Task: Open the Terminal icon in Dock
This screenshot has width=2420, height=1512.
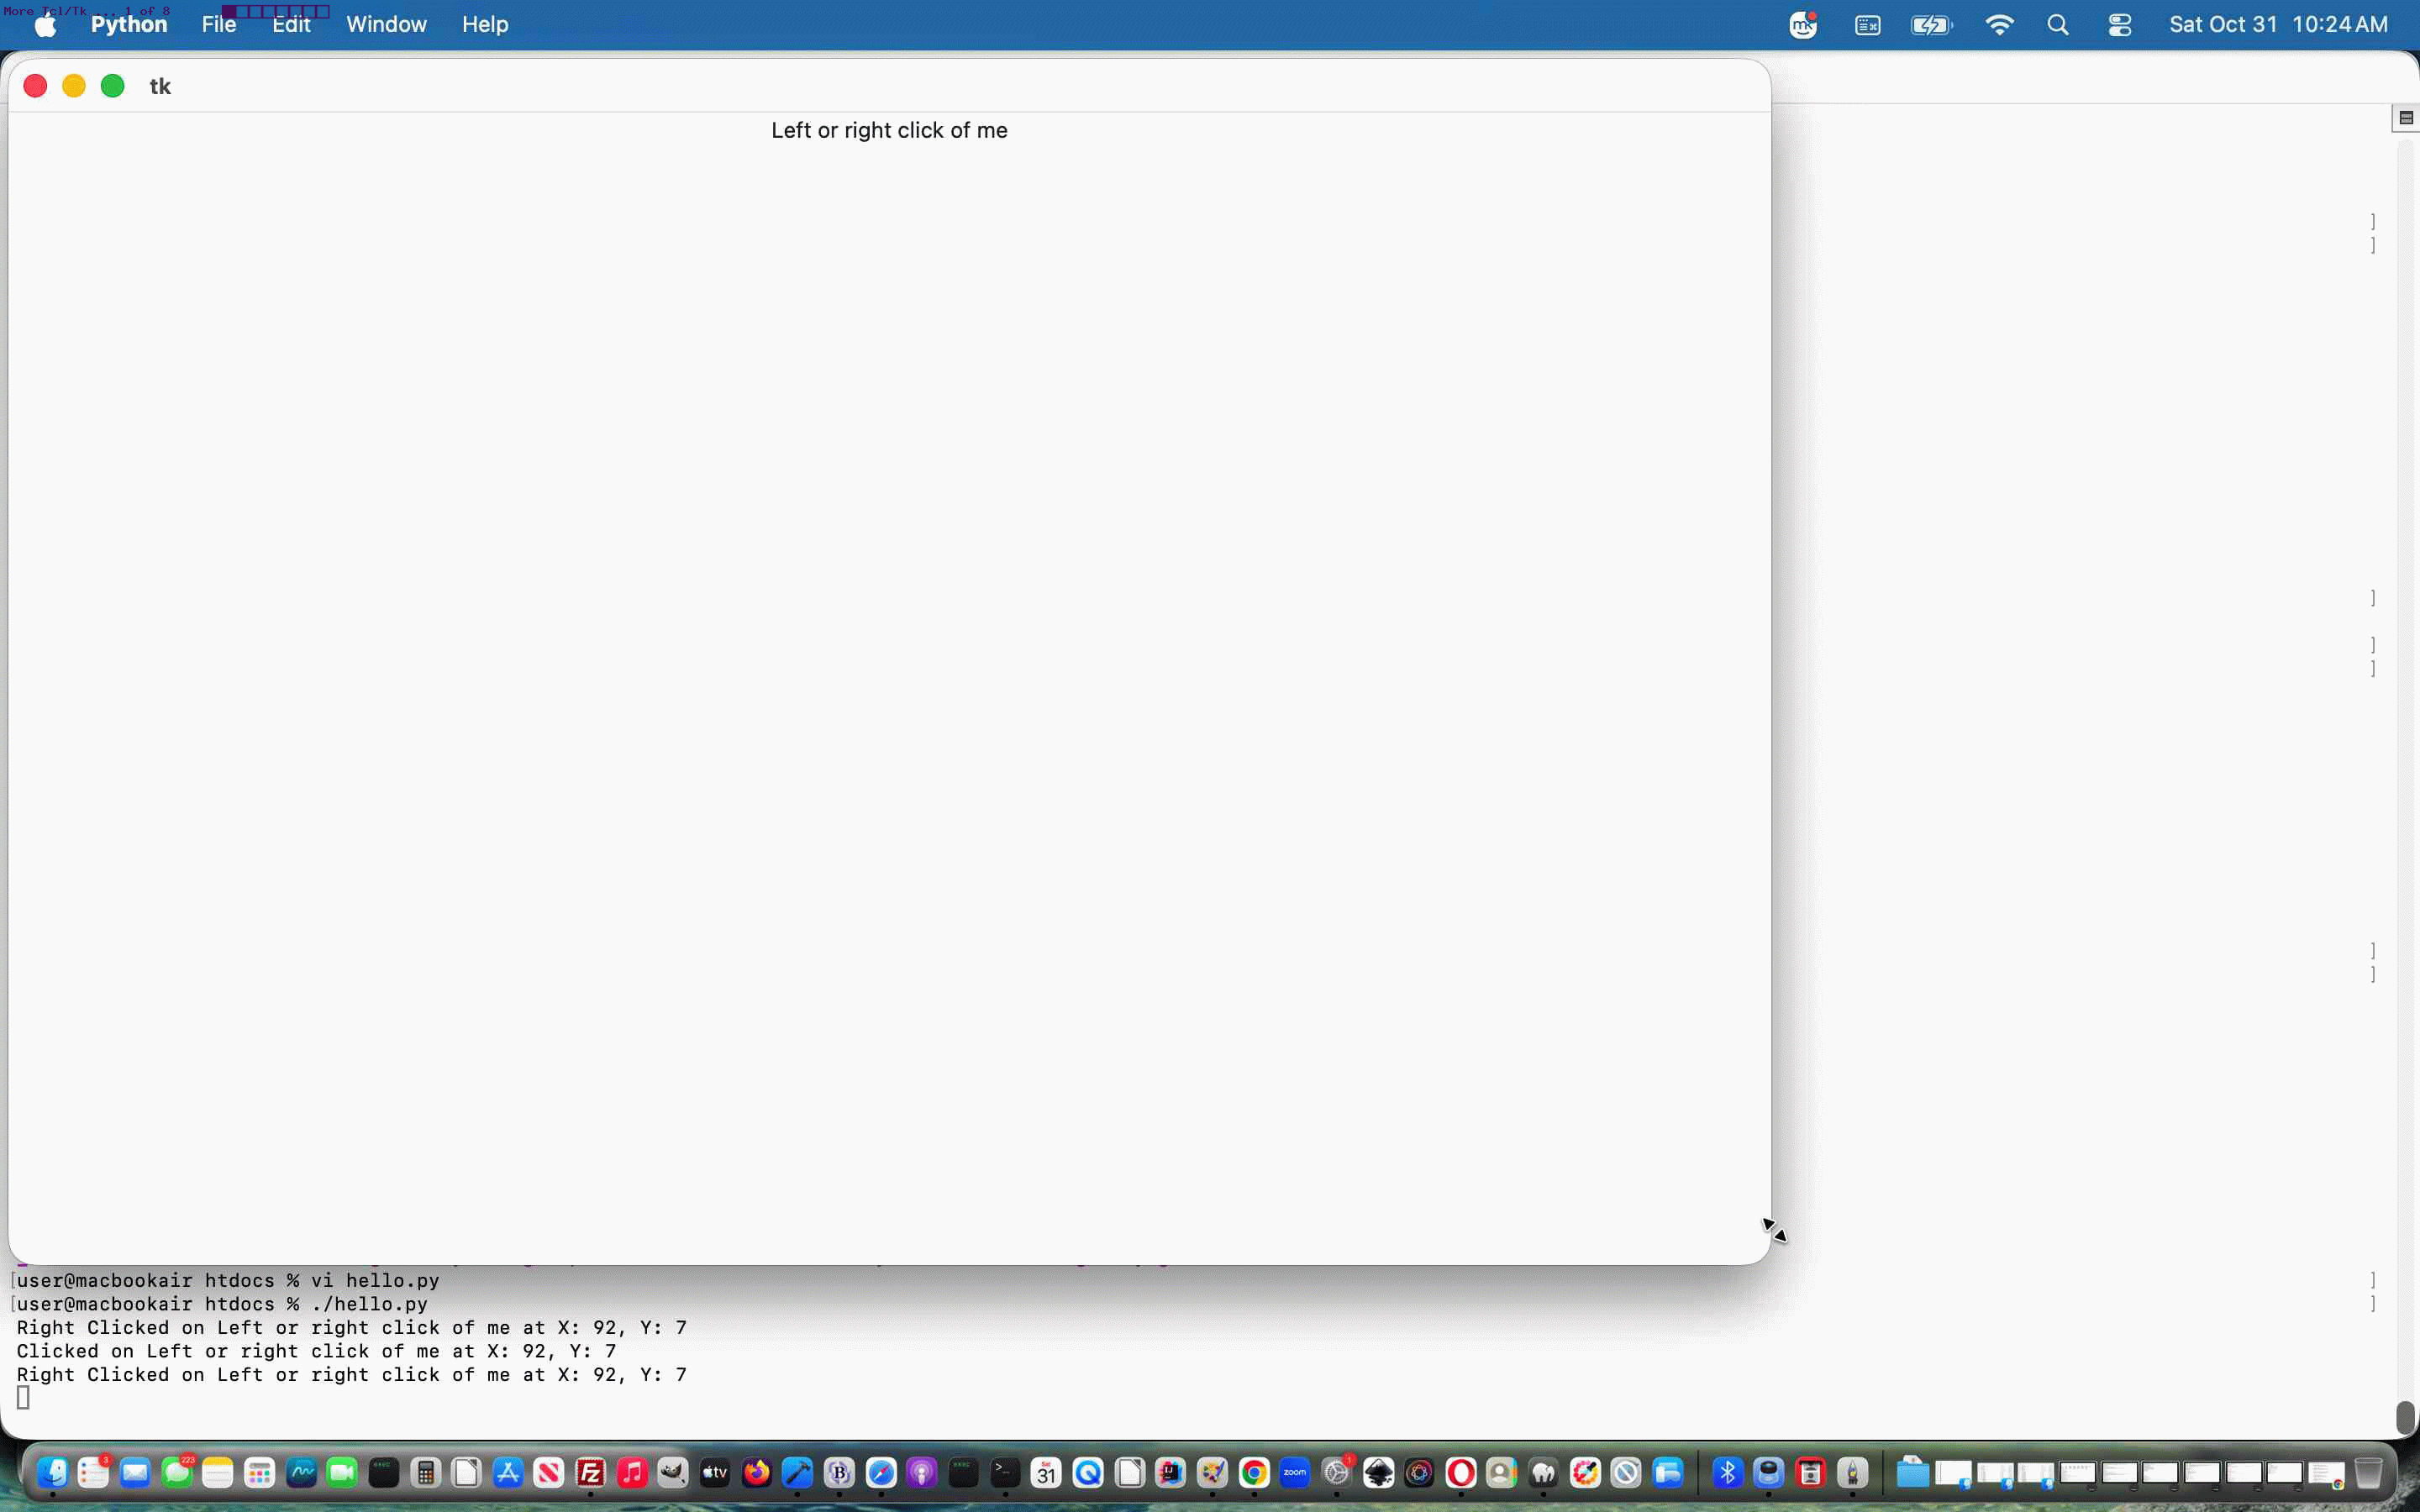Action: coord(1005,1472)
